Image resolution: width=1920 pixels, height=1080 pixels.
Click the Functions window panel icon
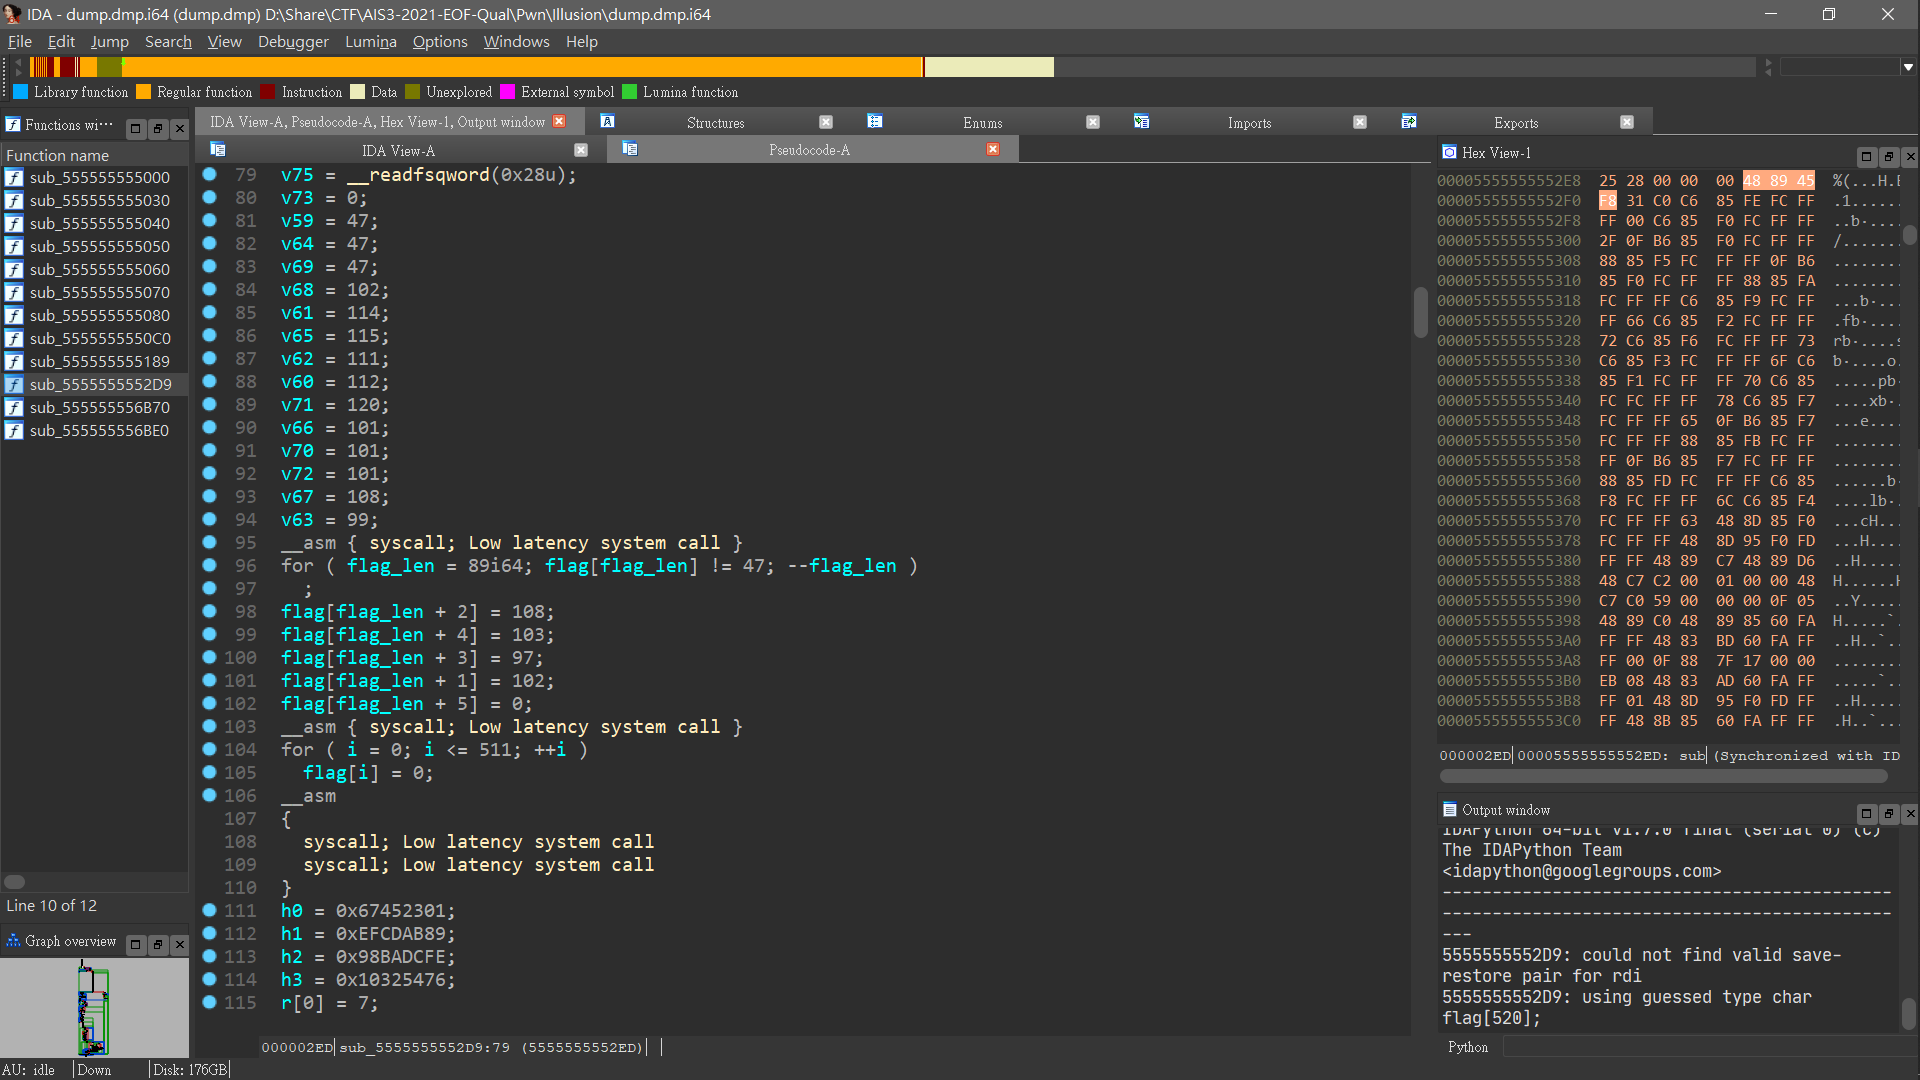13,125
